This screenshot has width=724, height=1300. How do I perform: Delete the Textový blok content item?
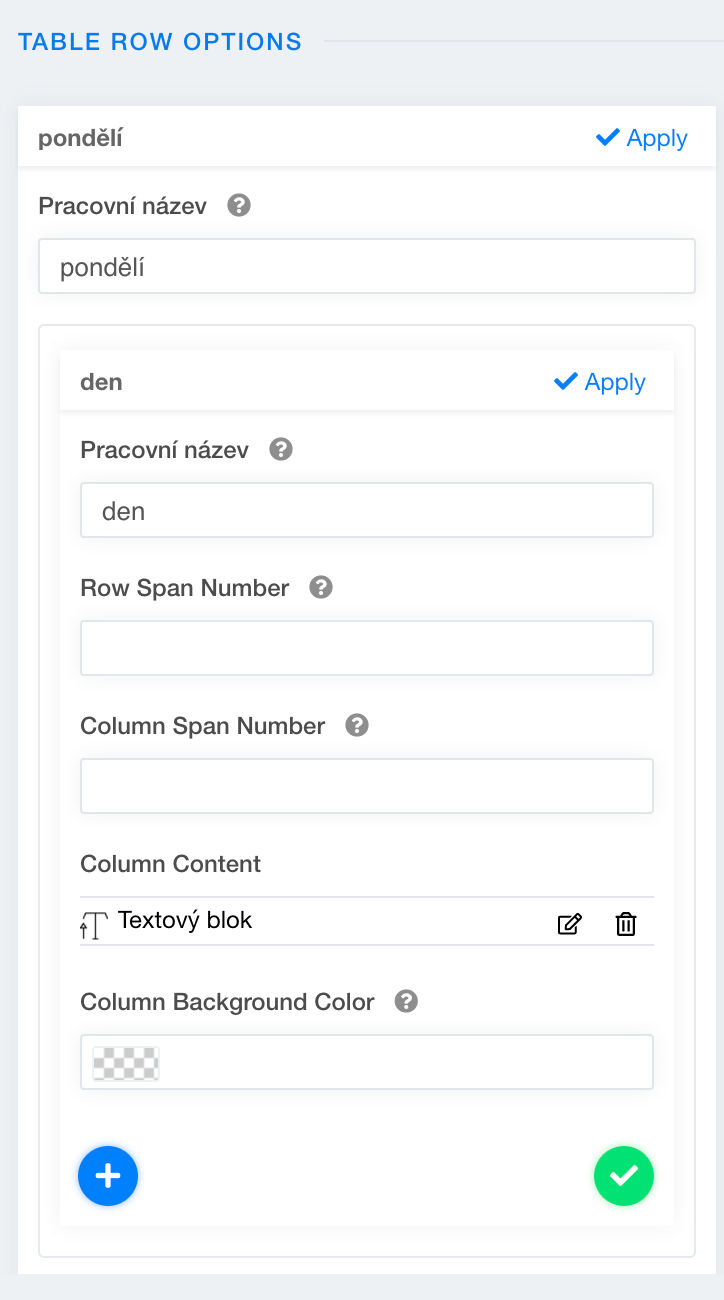(x=626, y=924)
